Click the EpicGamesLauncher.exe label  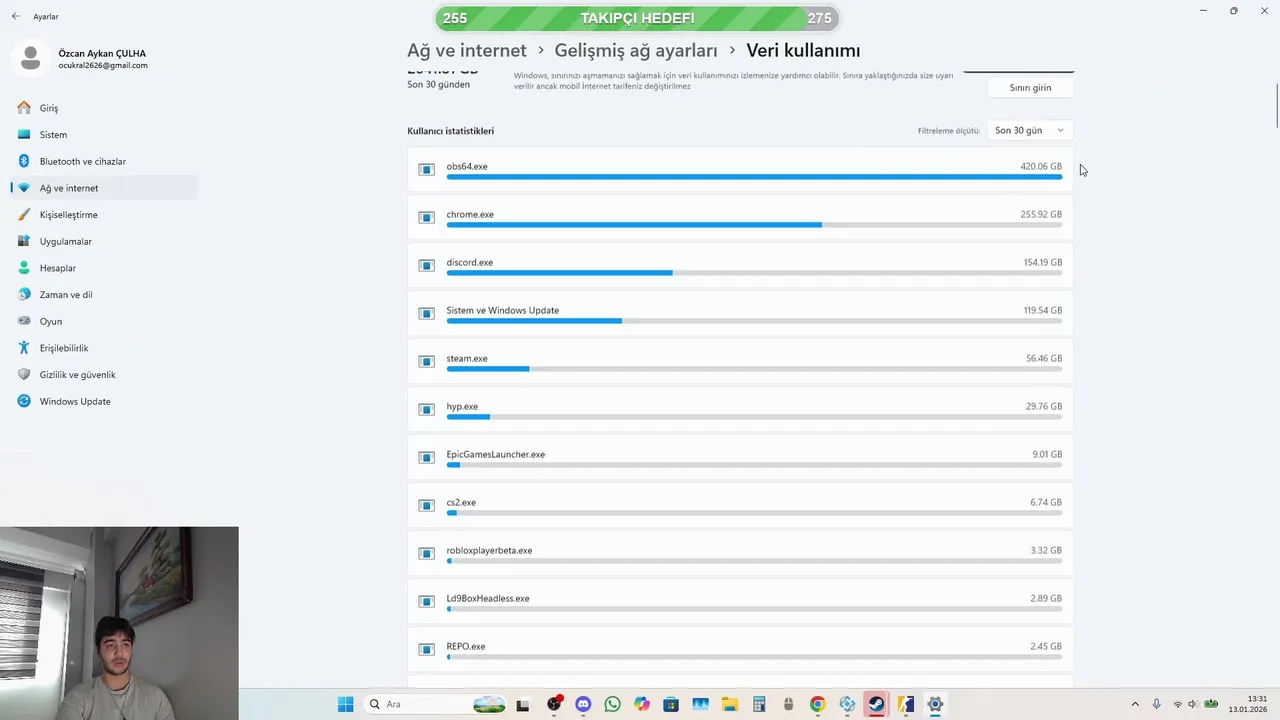pyautogui.click(x=496, y=454)
